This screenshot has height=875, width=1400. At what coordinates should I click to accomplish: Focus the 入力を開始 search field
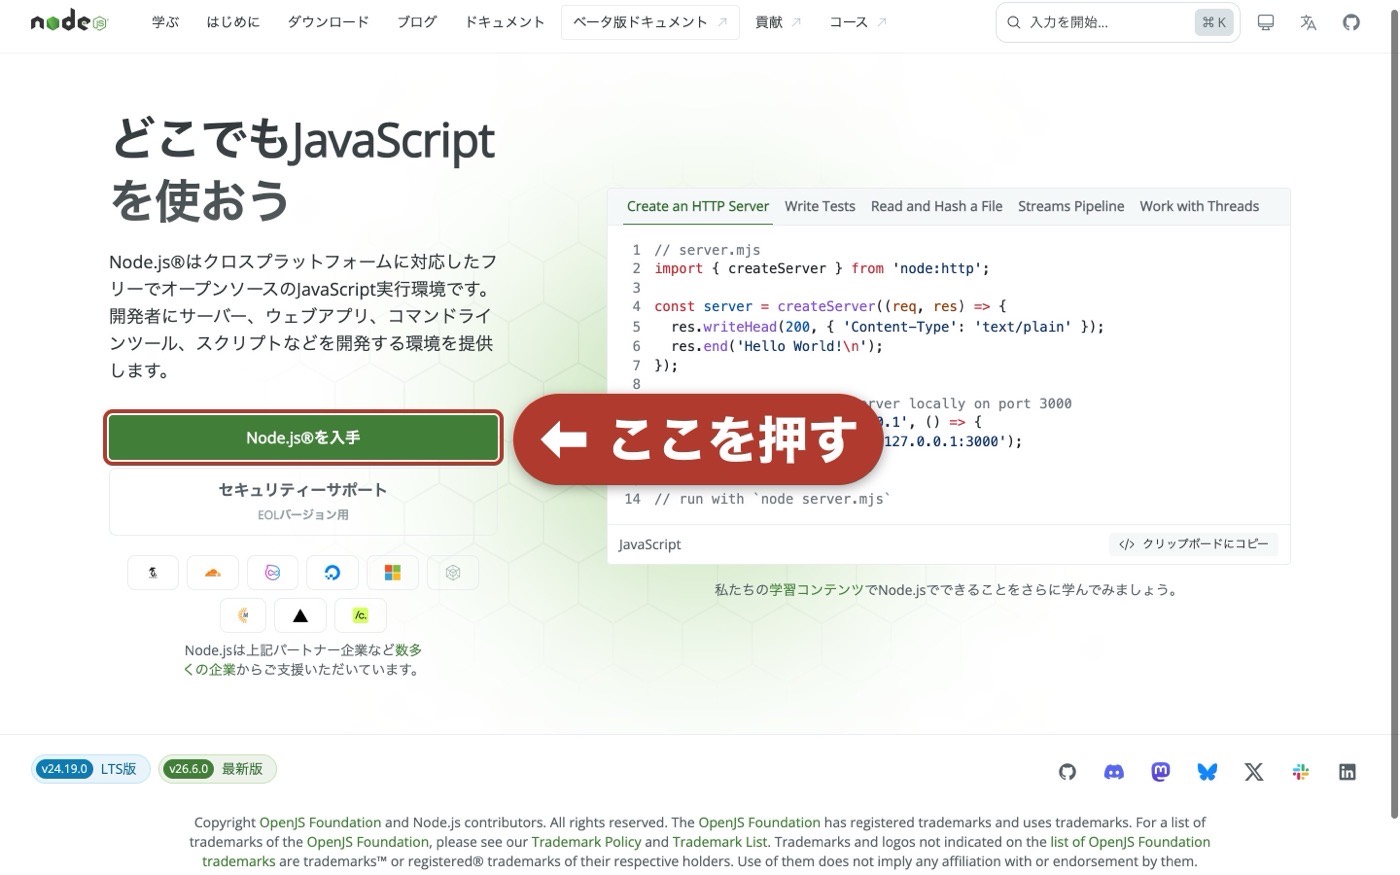[1117, 22]
